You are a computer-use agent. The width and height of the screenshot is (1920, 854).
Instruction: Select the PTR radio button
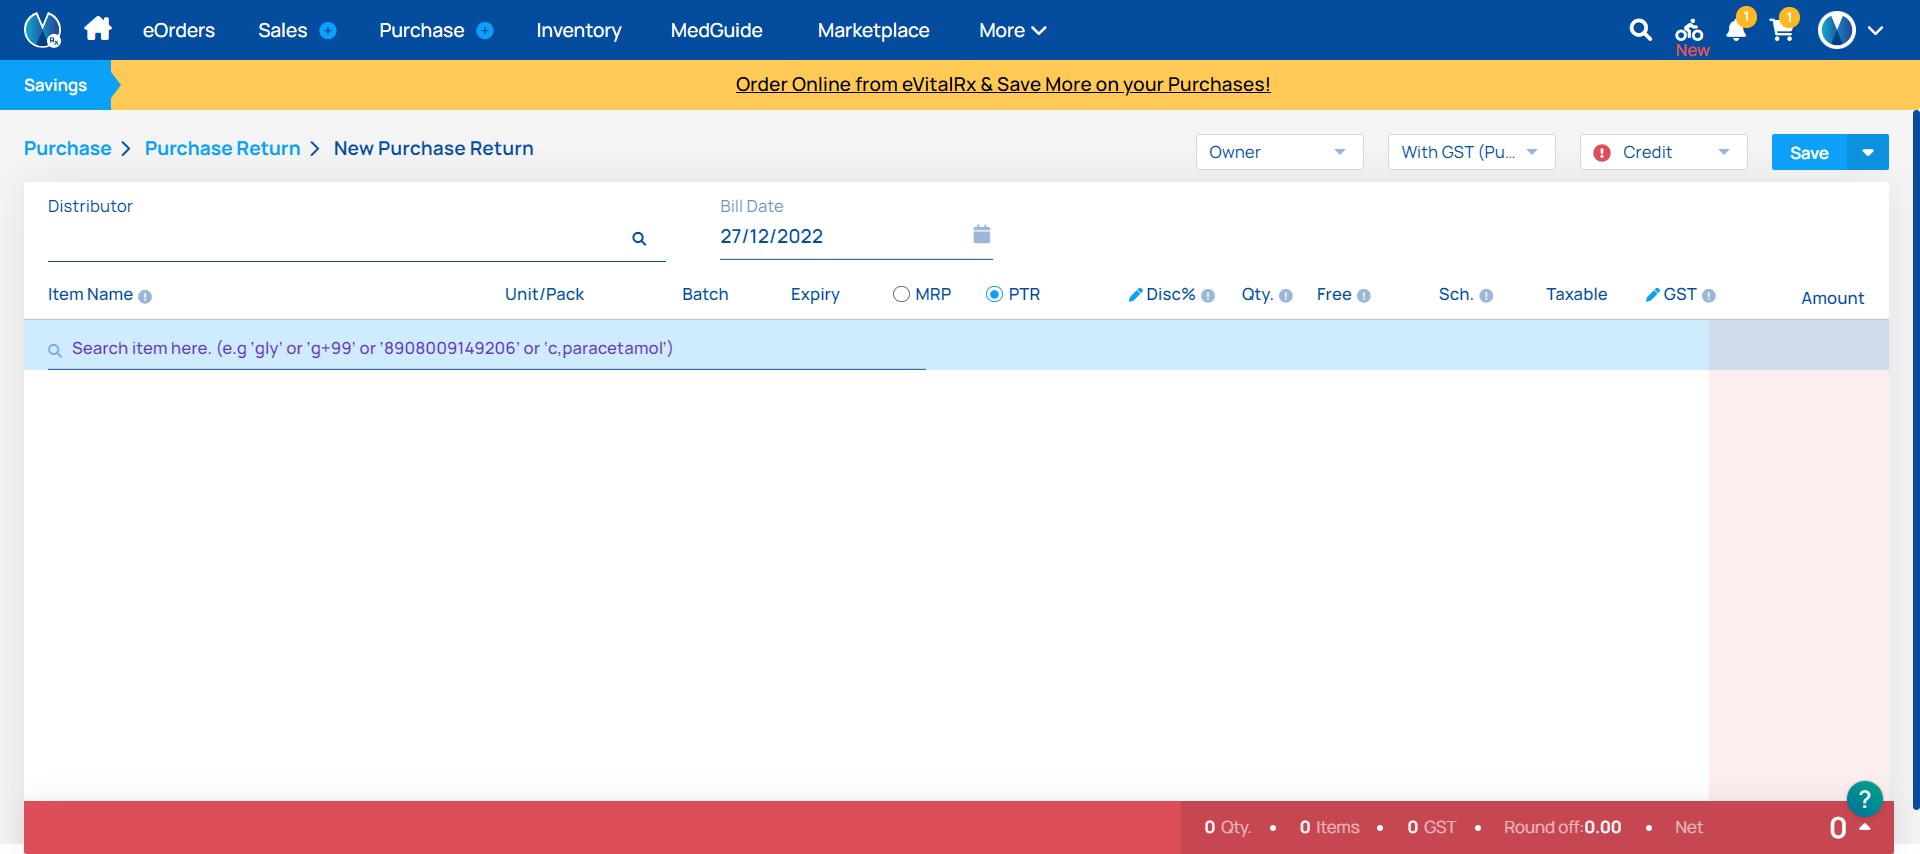[x=994, y=294]
